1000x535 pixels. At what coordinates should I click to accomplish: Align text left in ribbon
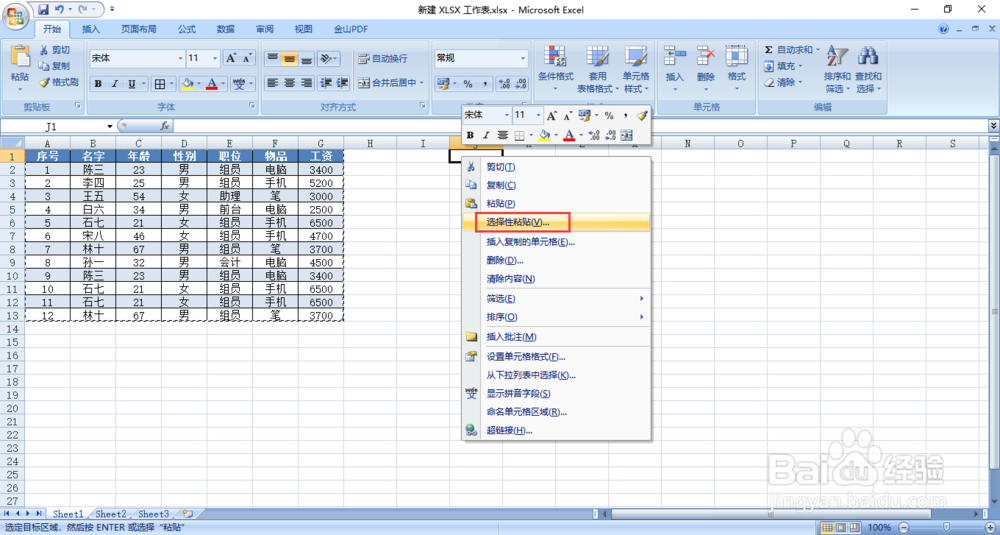pos(272,83)
